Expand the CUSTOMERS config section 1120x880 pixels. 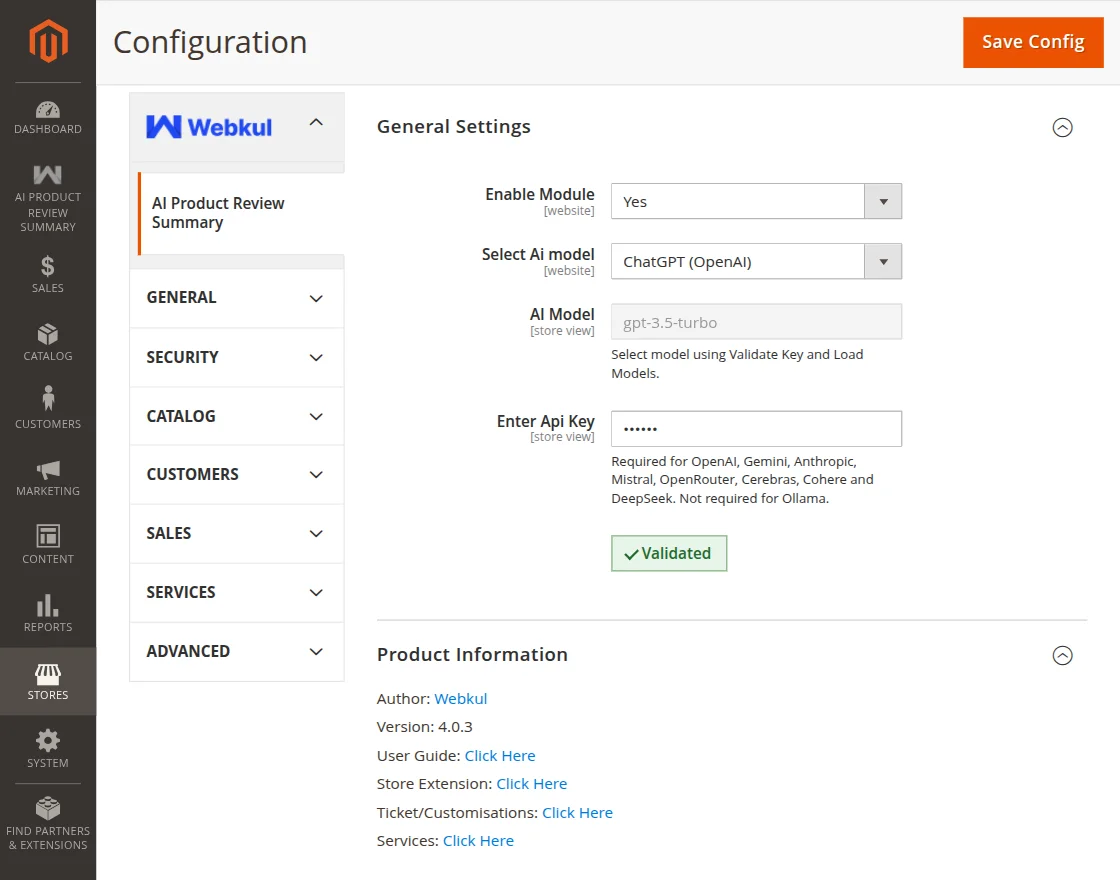tap(236, 474)
